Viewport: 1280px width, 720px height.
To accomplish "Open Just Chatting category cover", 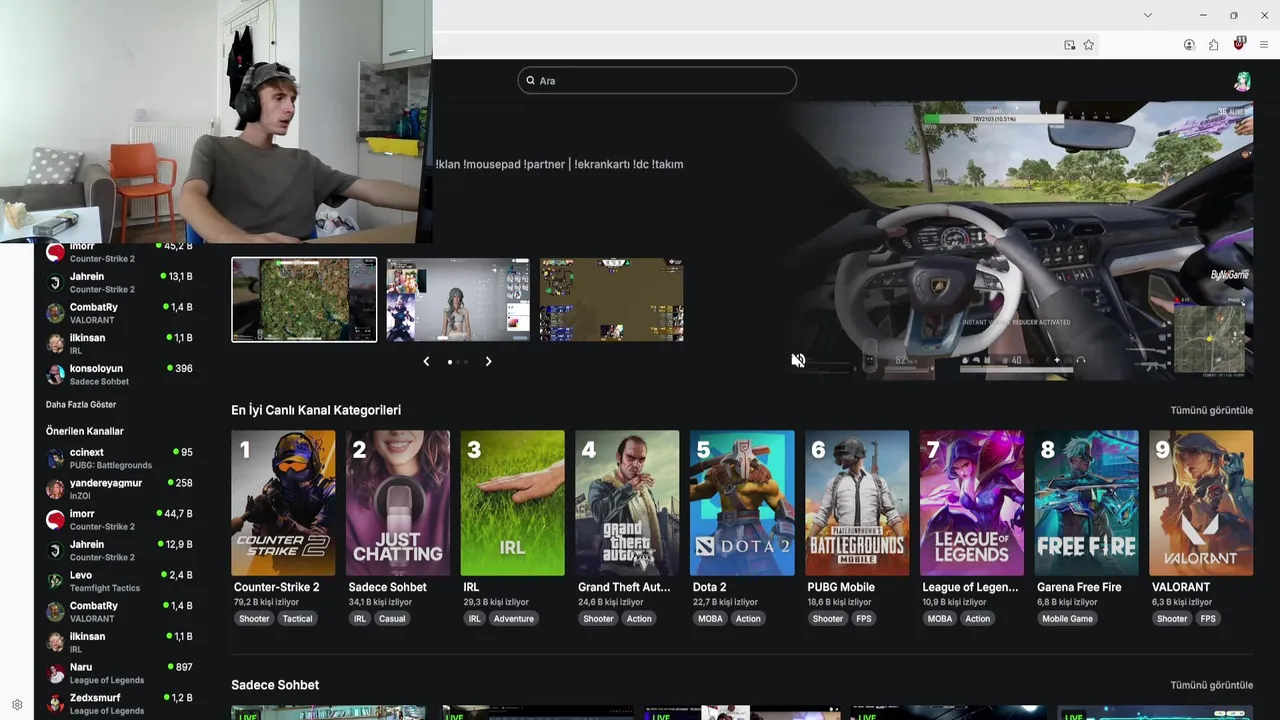I will [398, 503].
